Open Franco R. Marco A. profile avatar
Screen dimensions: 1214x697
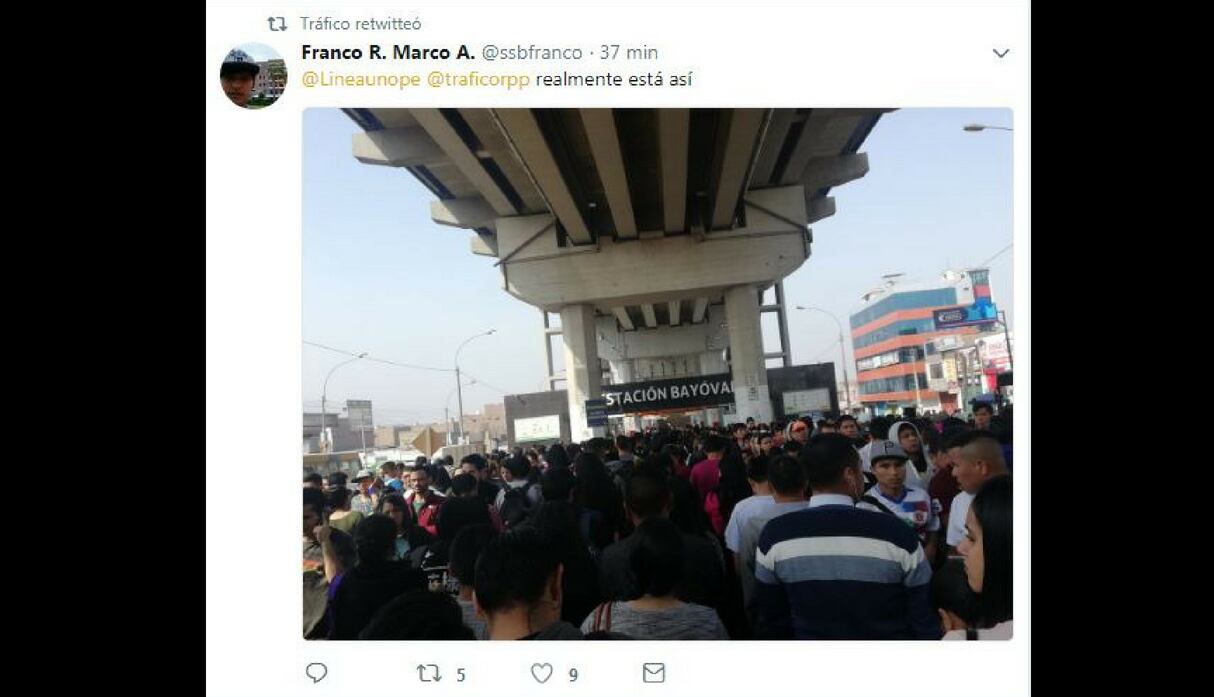253,76
